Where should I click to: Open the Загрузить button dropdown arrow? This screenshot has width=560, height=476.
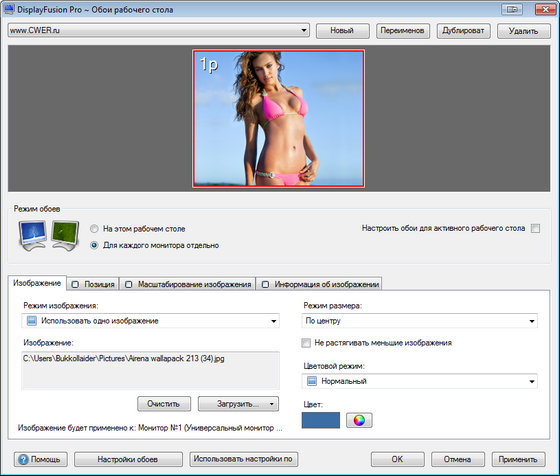point(271,404)
